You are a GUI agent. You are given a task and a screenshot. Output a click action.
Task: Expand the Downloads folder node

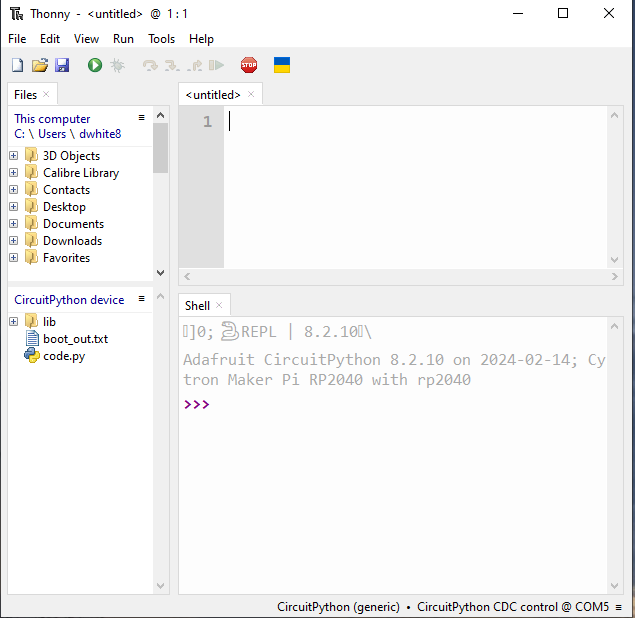coord(13,241)
